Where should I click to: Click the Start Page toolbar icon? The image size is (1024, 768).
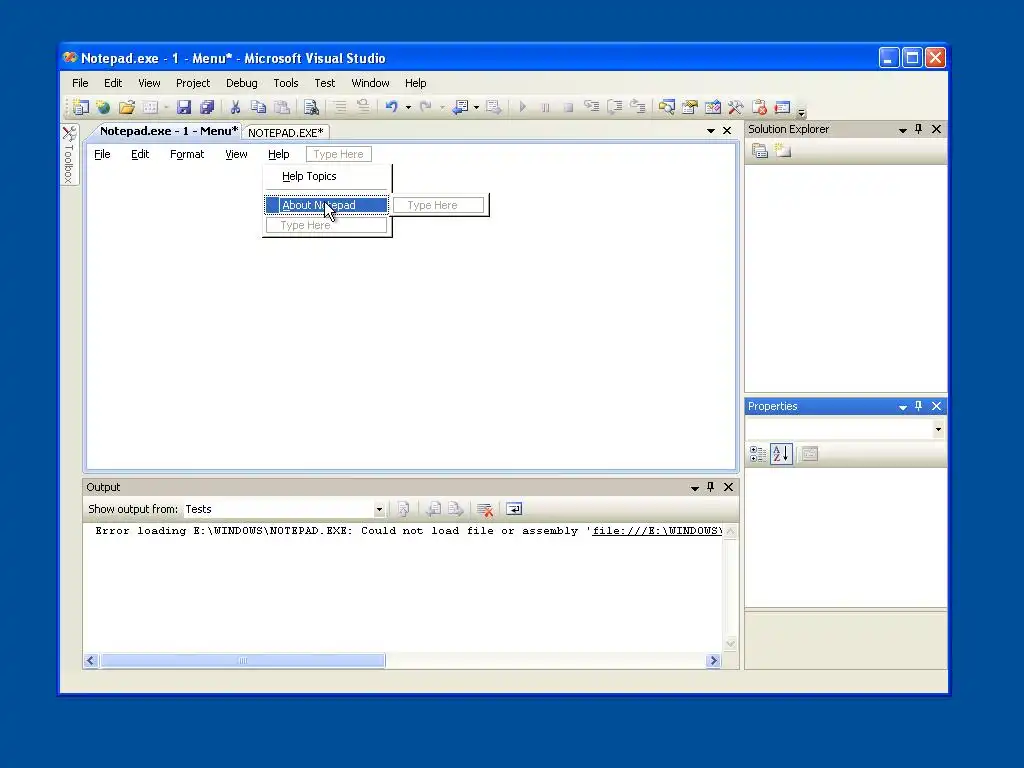click(x=782, y=107)
